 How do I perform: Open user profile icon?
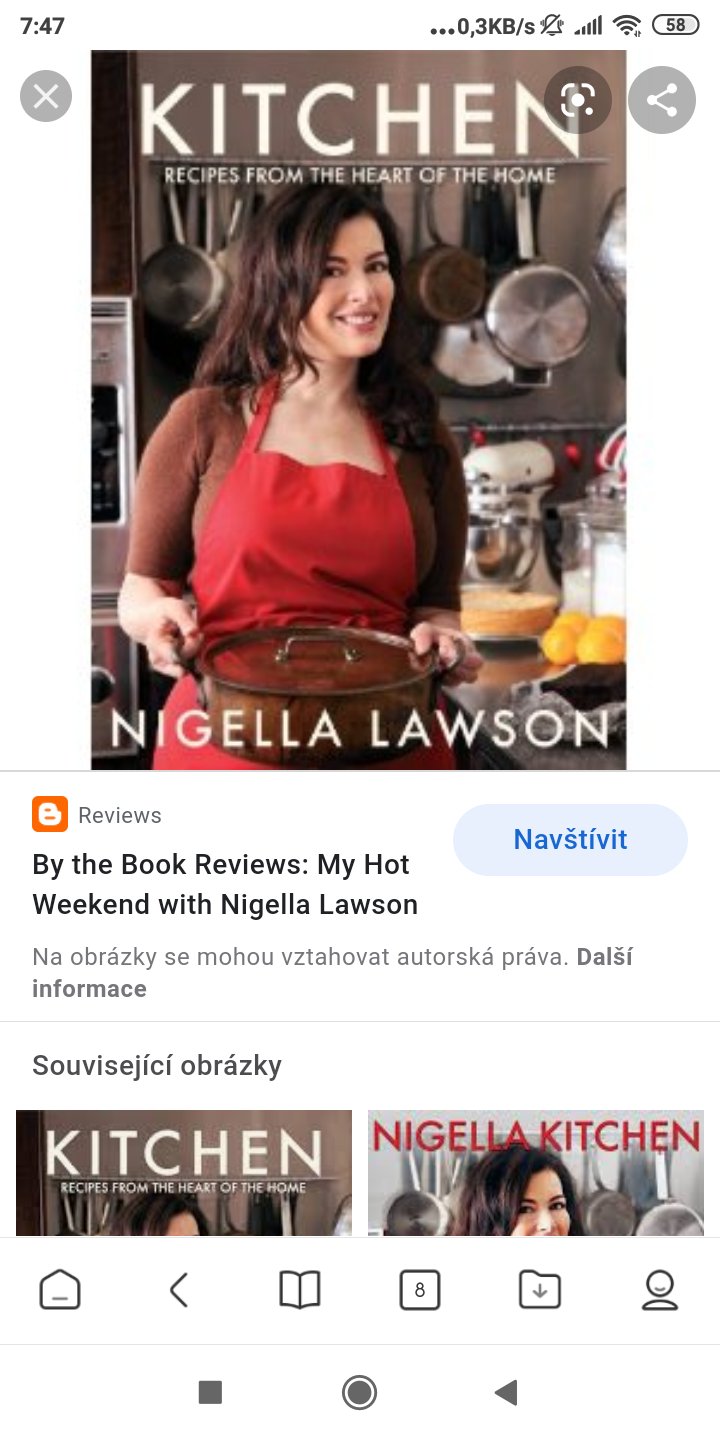(660, 1290)
